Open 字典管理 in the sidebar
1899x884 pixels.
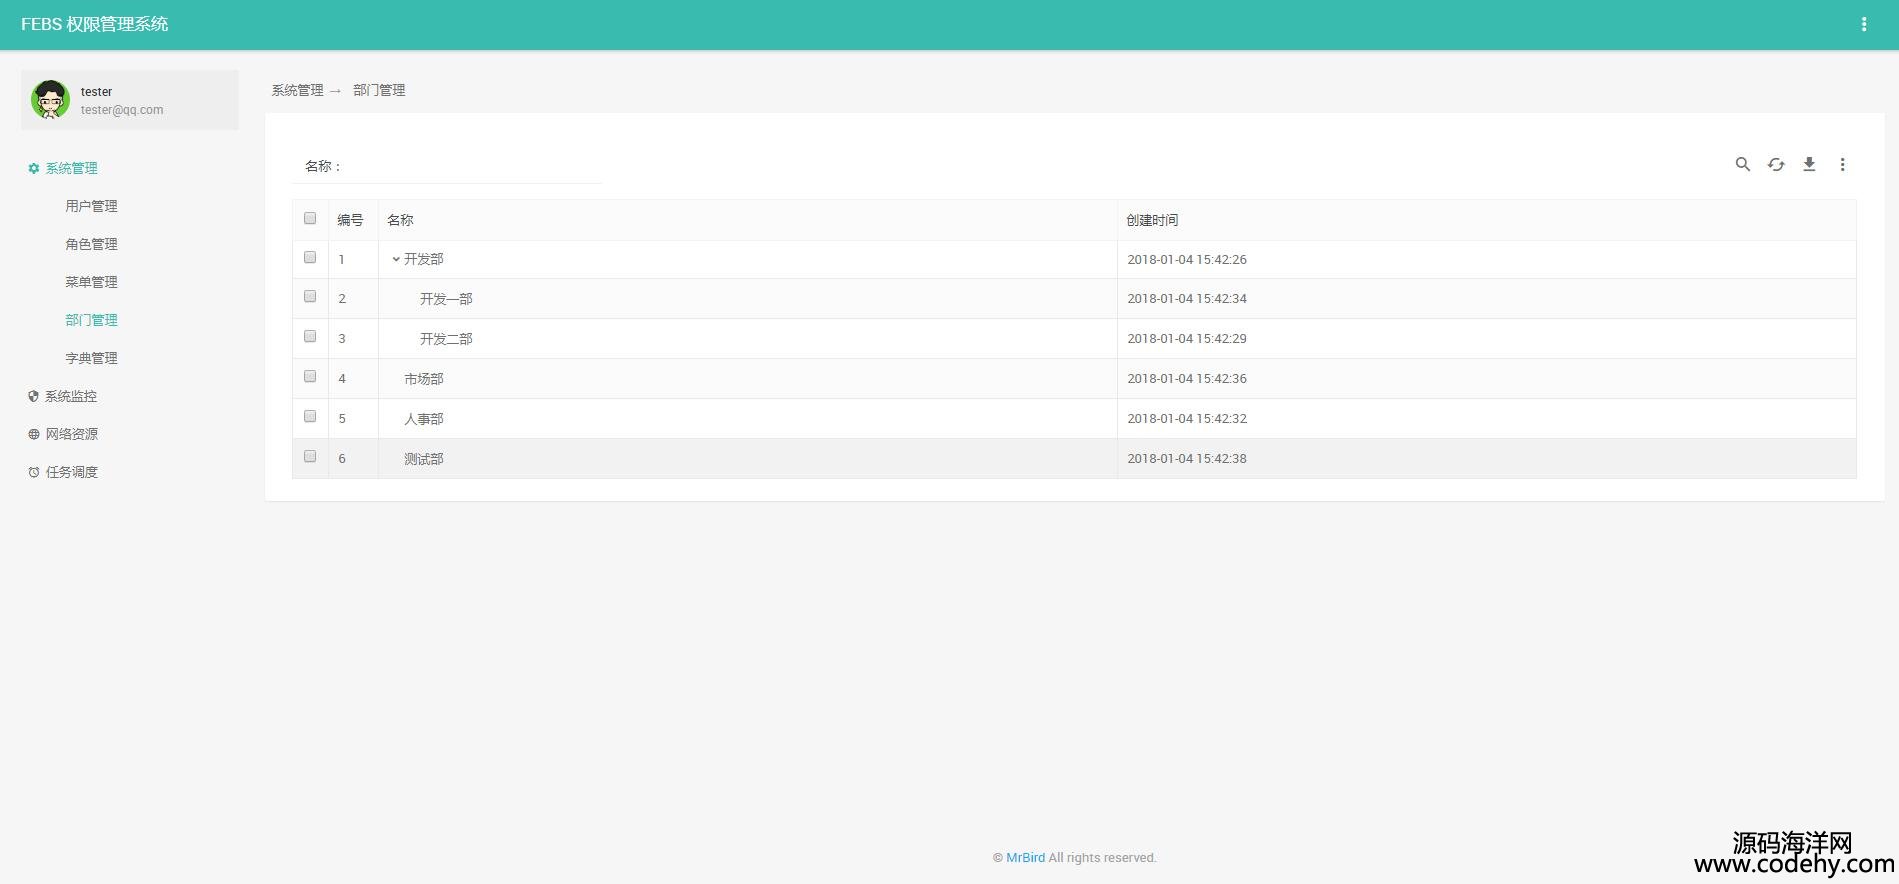91,358
